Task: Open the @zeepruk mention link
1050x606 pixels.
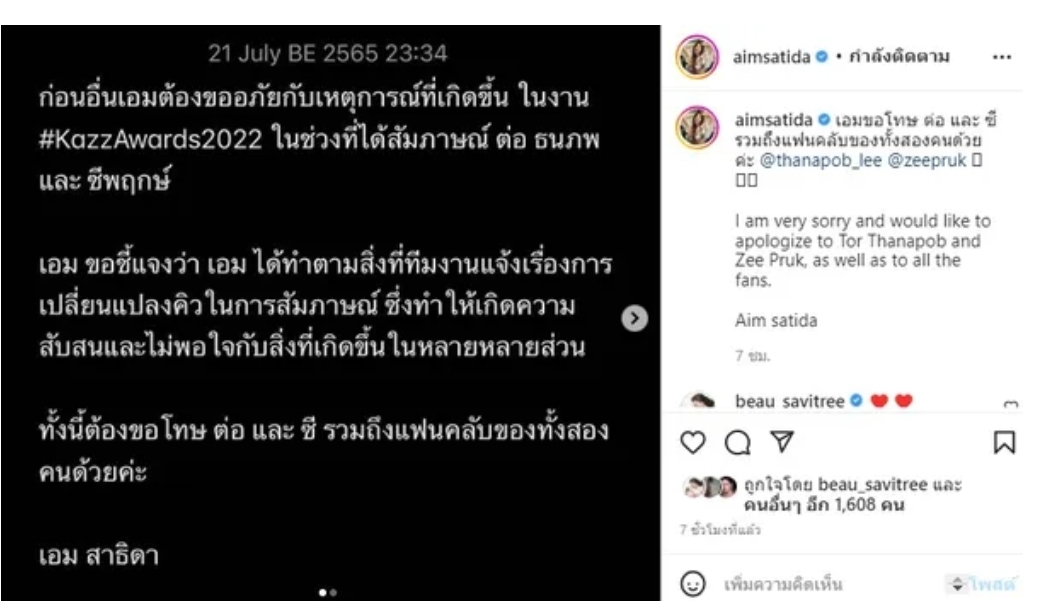Action: click(x=927, y=161)
